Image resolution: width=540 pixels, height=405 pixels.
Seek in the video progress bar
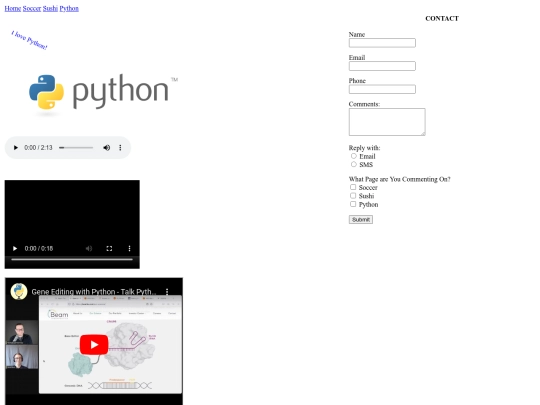coord(72,259)
